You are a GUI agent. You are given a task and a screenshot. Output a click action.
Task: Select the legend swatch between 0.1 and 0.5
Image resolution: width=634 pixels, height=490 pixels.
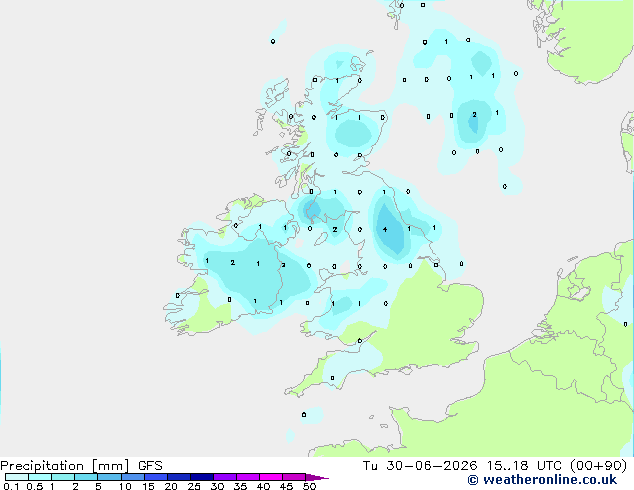point(17,477)
